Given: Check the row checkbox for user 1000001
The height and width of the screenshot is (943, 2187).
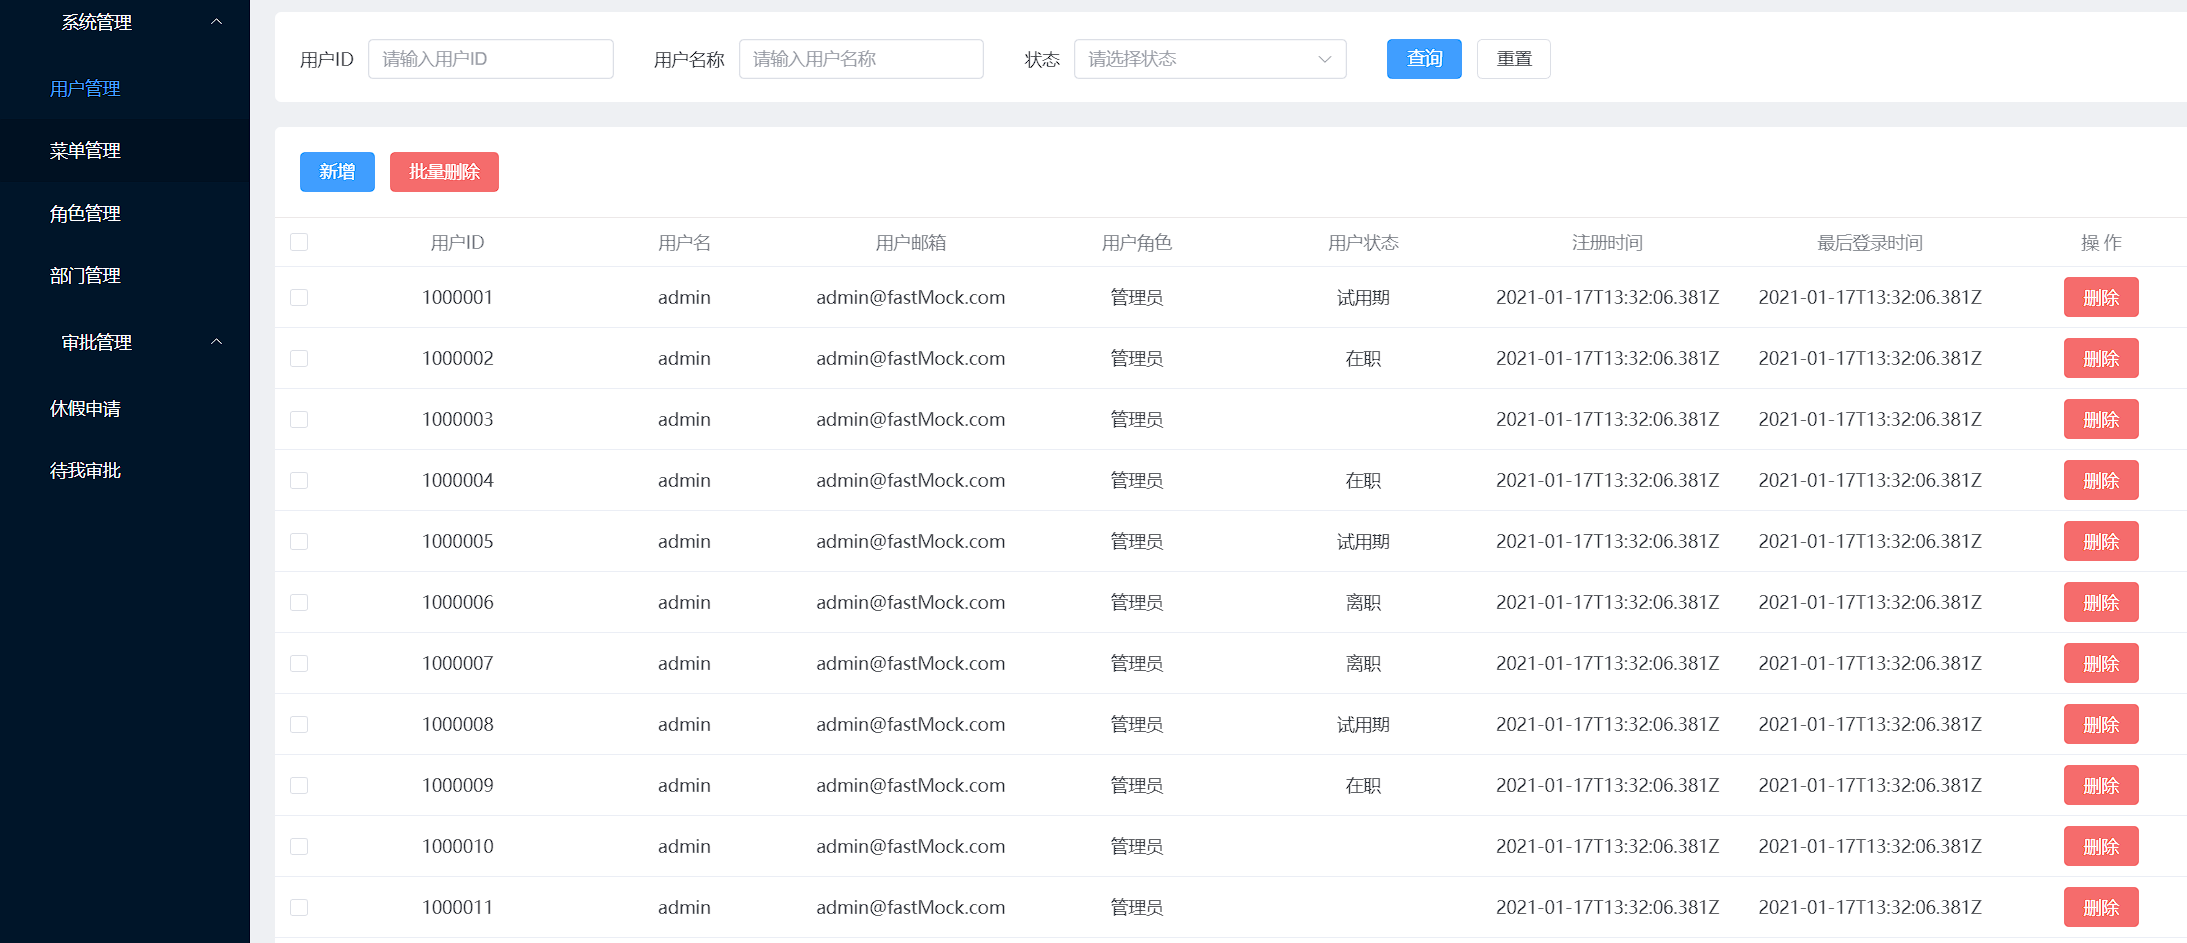Looking at the screenshot, I should coord(299,297).
